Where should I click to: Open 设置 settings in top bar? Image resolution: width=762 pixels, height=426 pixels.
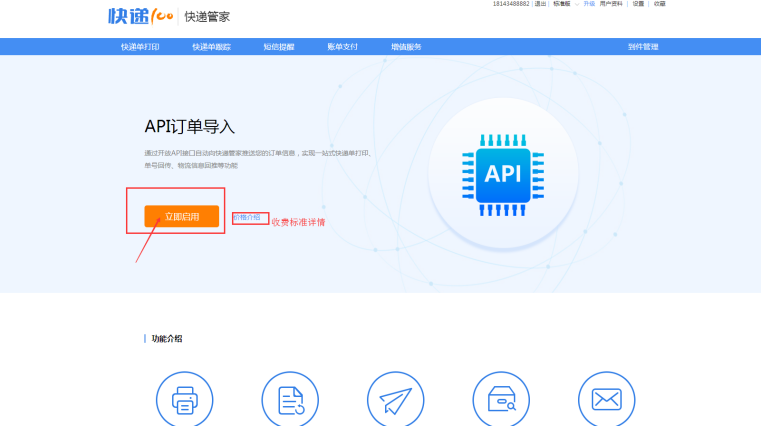pos(638,4)
